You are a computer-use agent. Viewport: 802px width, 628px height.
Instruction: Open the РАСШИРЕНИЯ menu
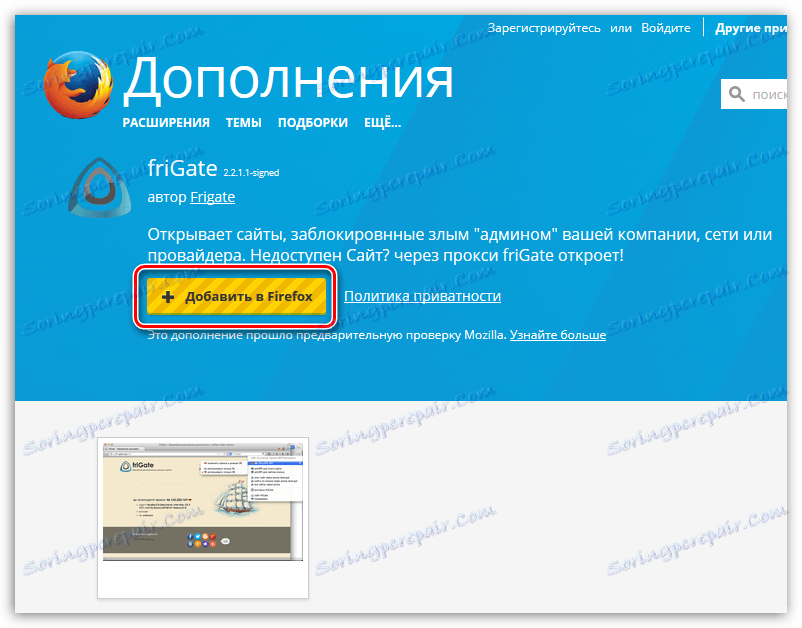pos(166,123)
